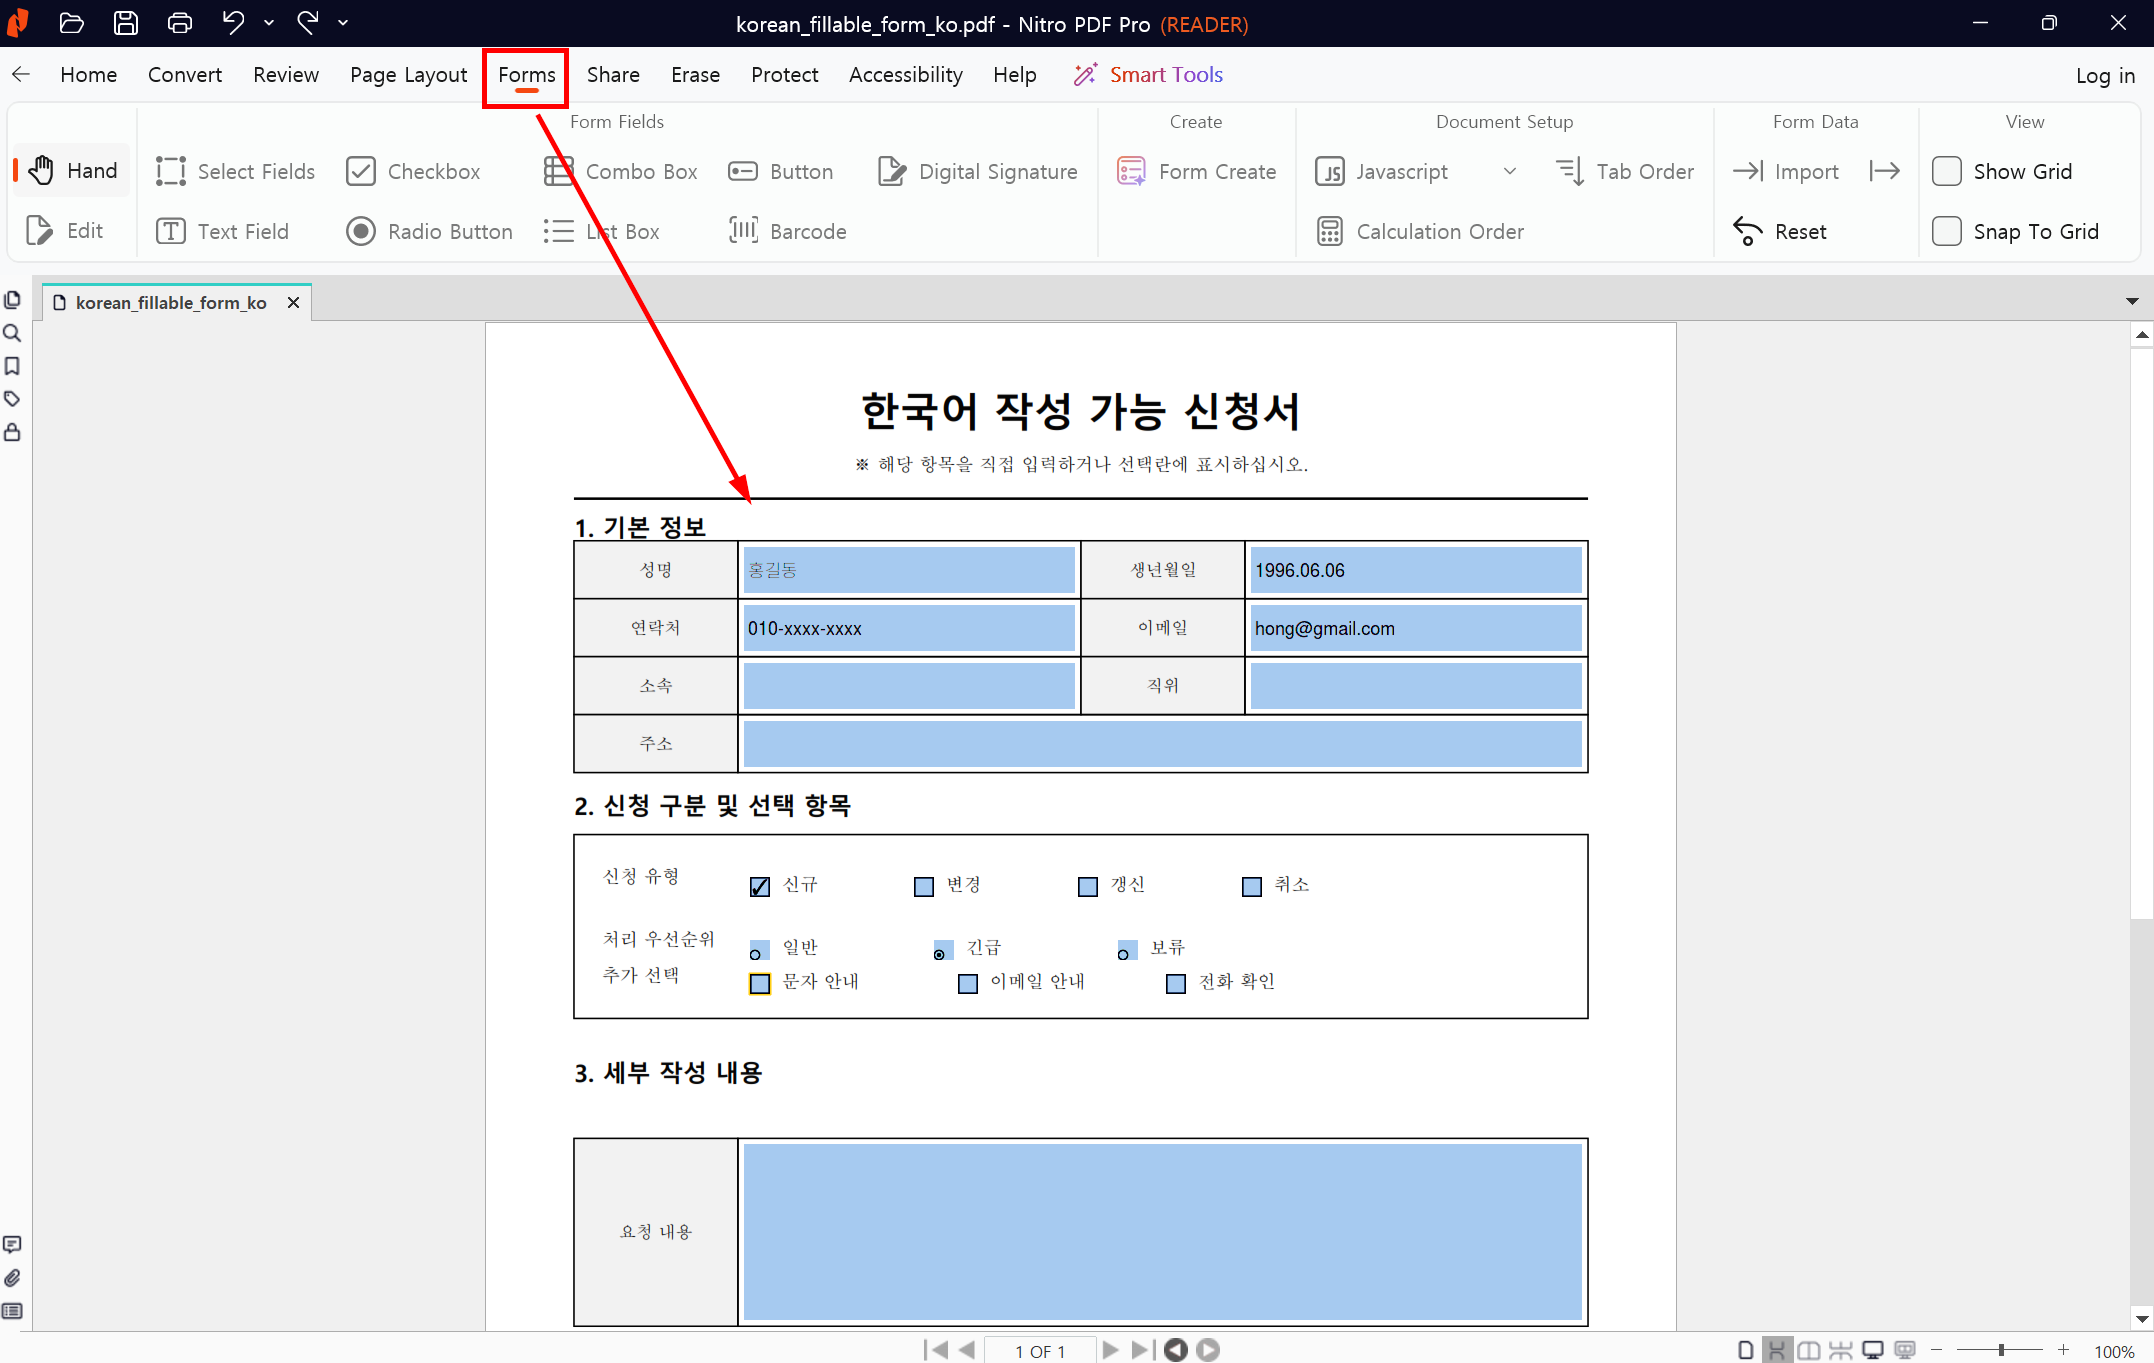Screen dimensions: 2154x1363
Task: Click the Log in link
Action: pos(2105,76)
